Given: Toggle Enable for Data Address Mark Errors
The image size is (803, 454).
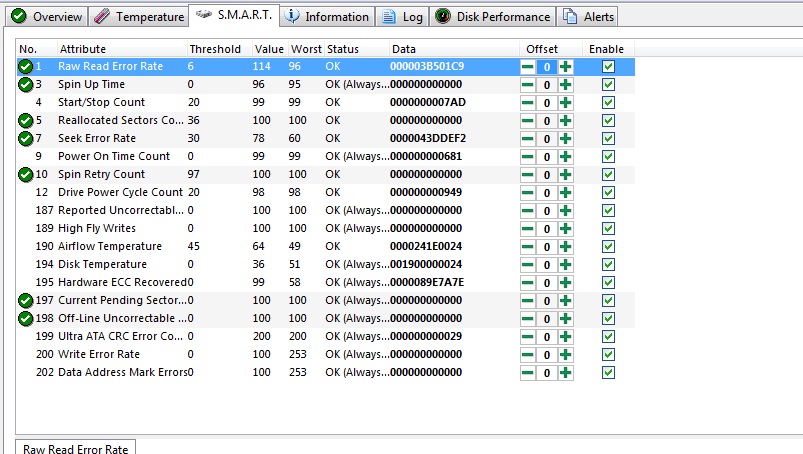Looking at the screenshot, I should (x=608, y=373).
